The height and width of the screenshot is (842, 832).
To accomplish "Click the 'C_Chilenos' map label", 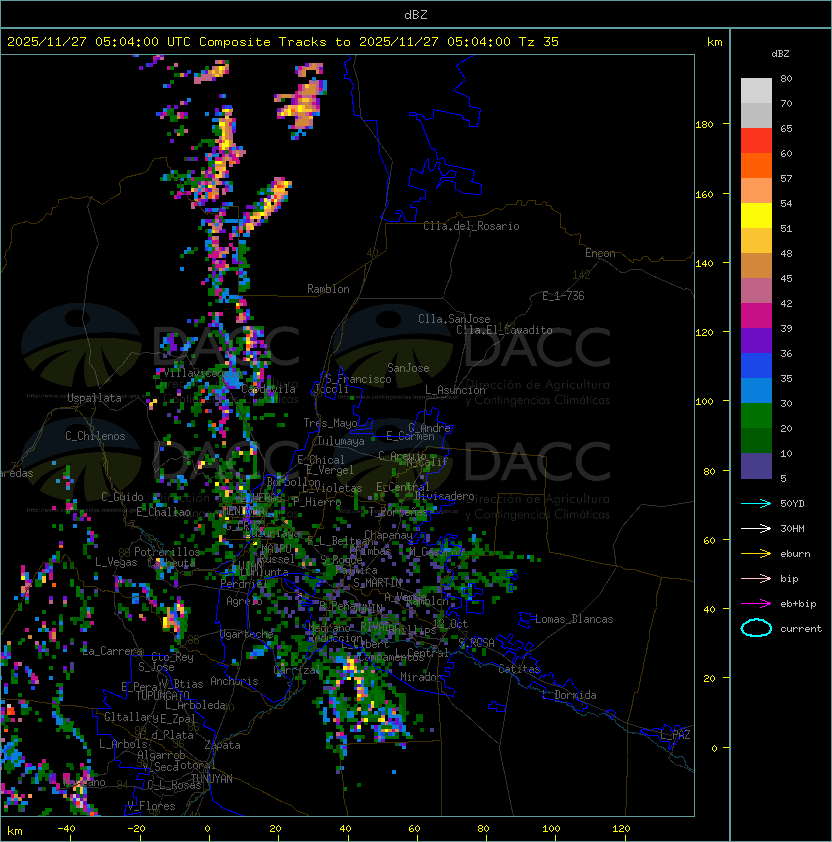I will pos(95,436).
